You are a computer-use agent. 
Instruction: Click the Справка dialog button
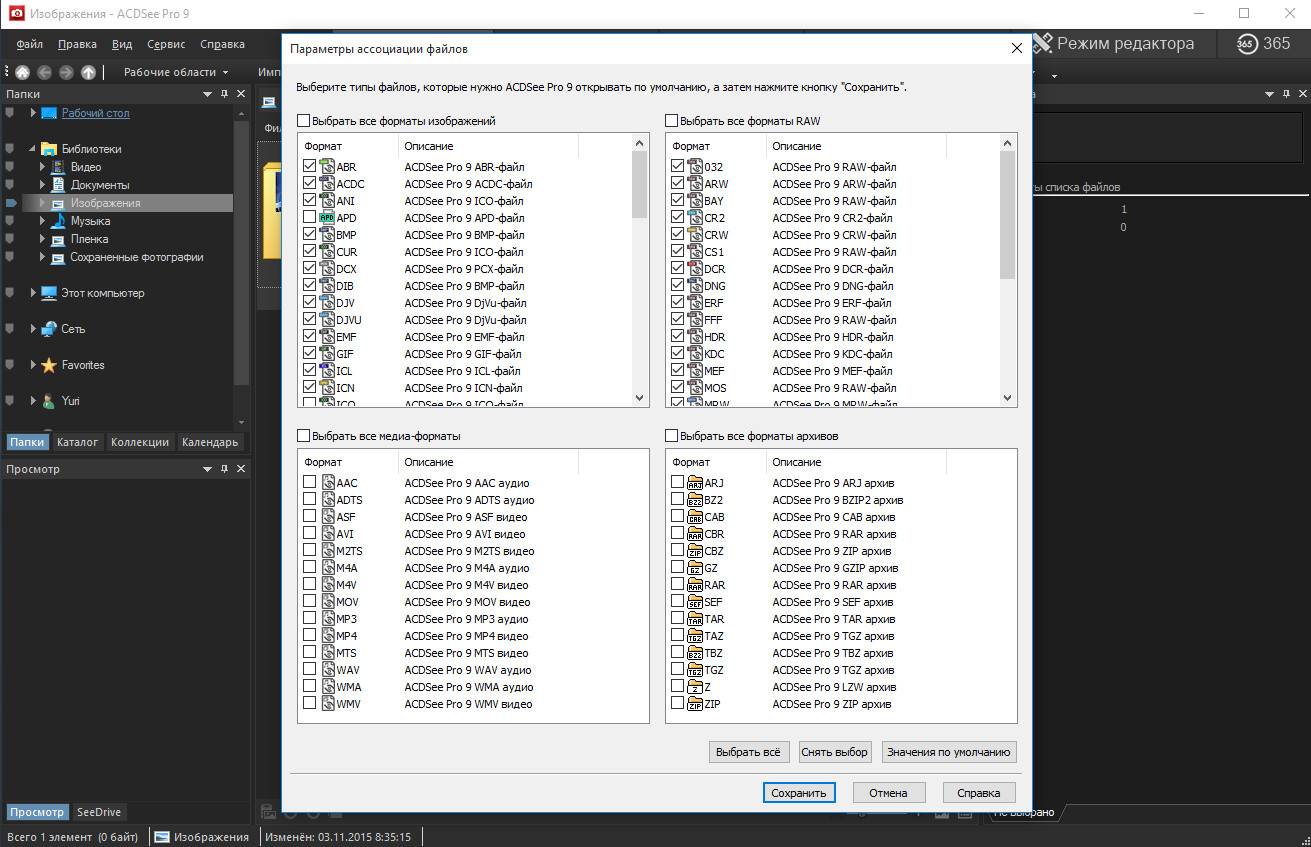click(978, 792)
